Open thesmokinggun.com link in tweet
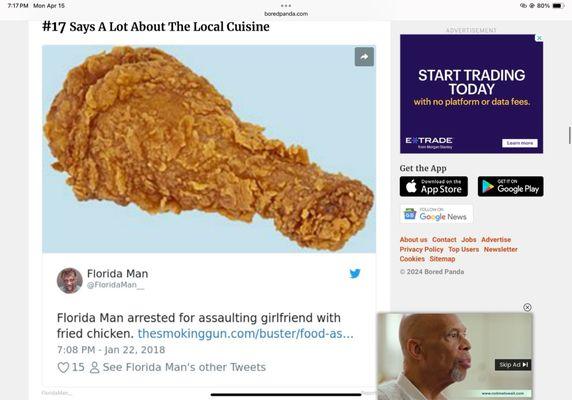Image resolution: width=572 pixels, height=400 pixels. click(246, 334)
